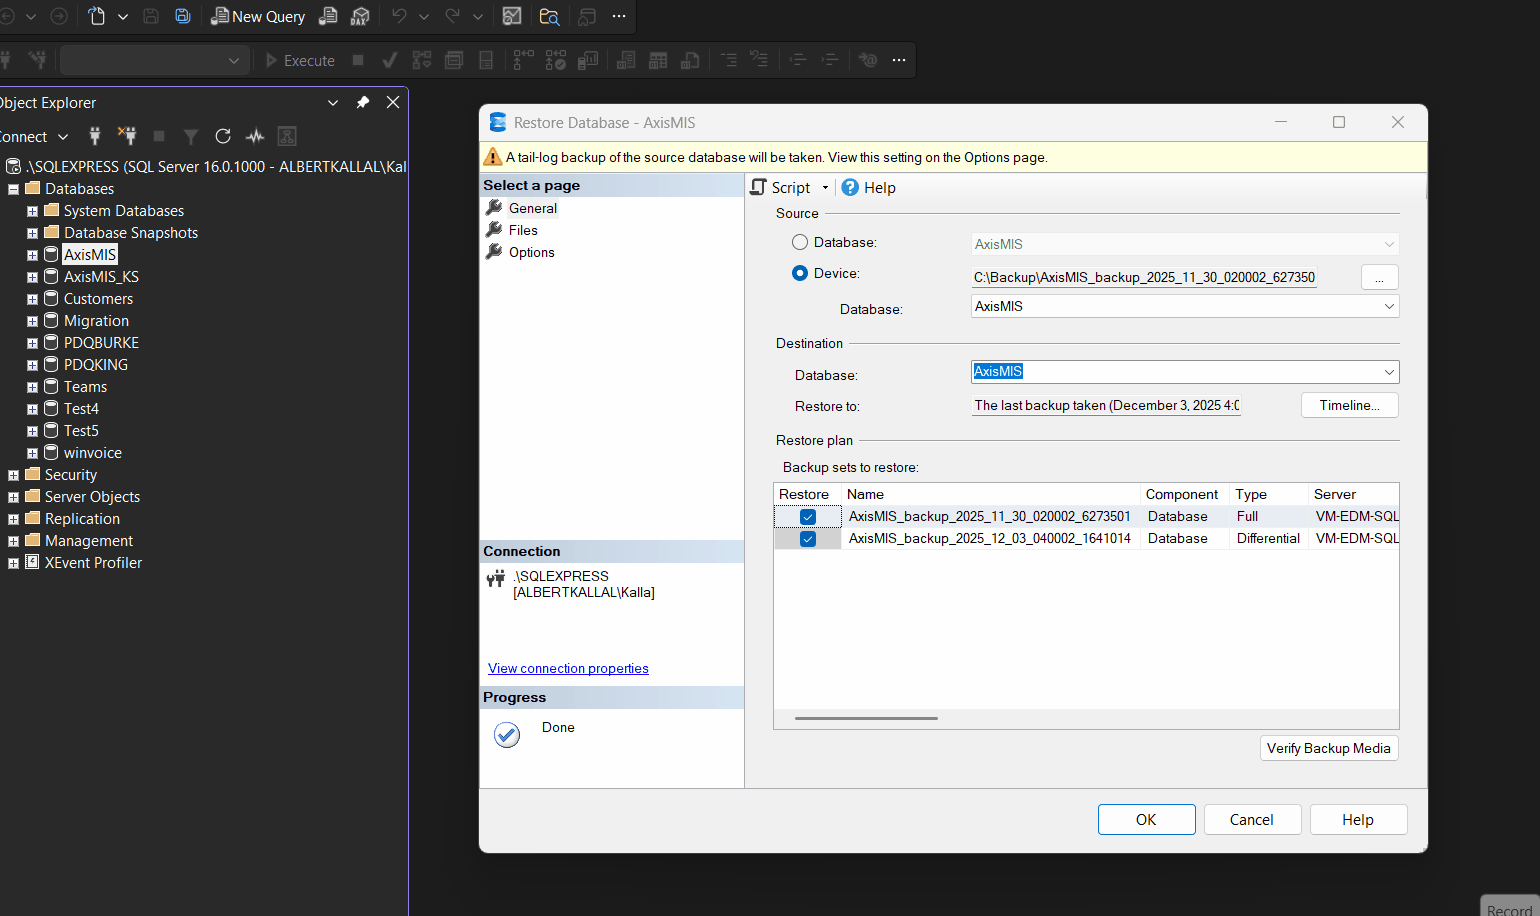Click the Filter icon in Object Explorer
1540x916 pixels.
(191, 136)
